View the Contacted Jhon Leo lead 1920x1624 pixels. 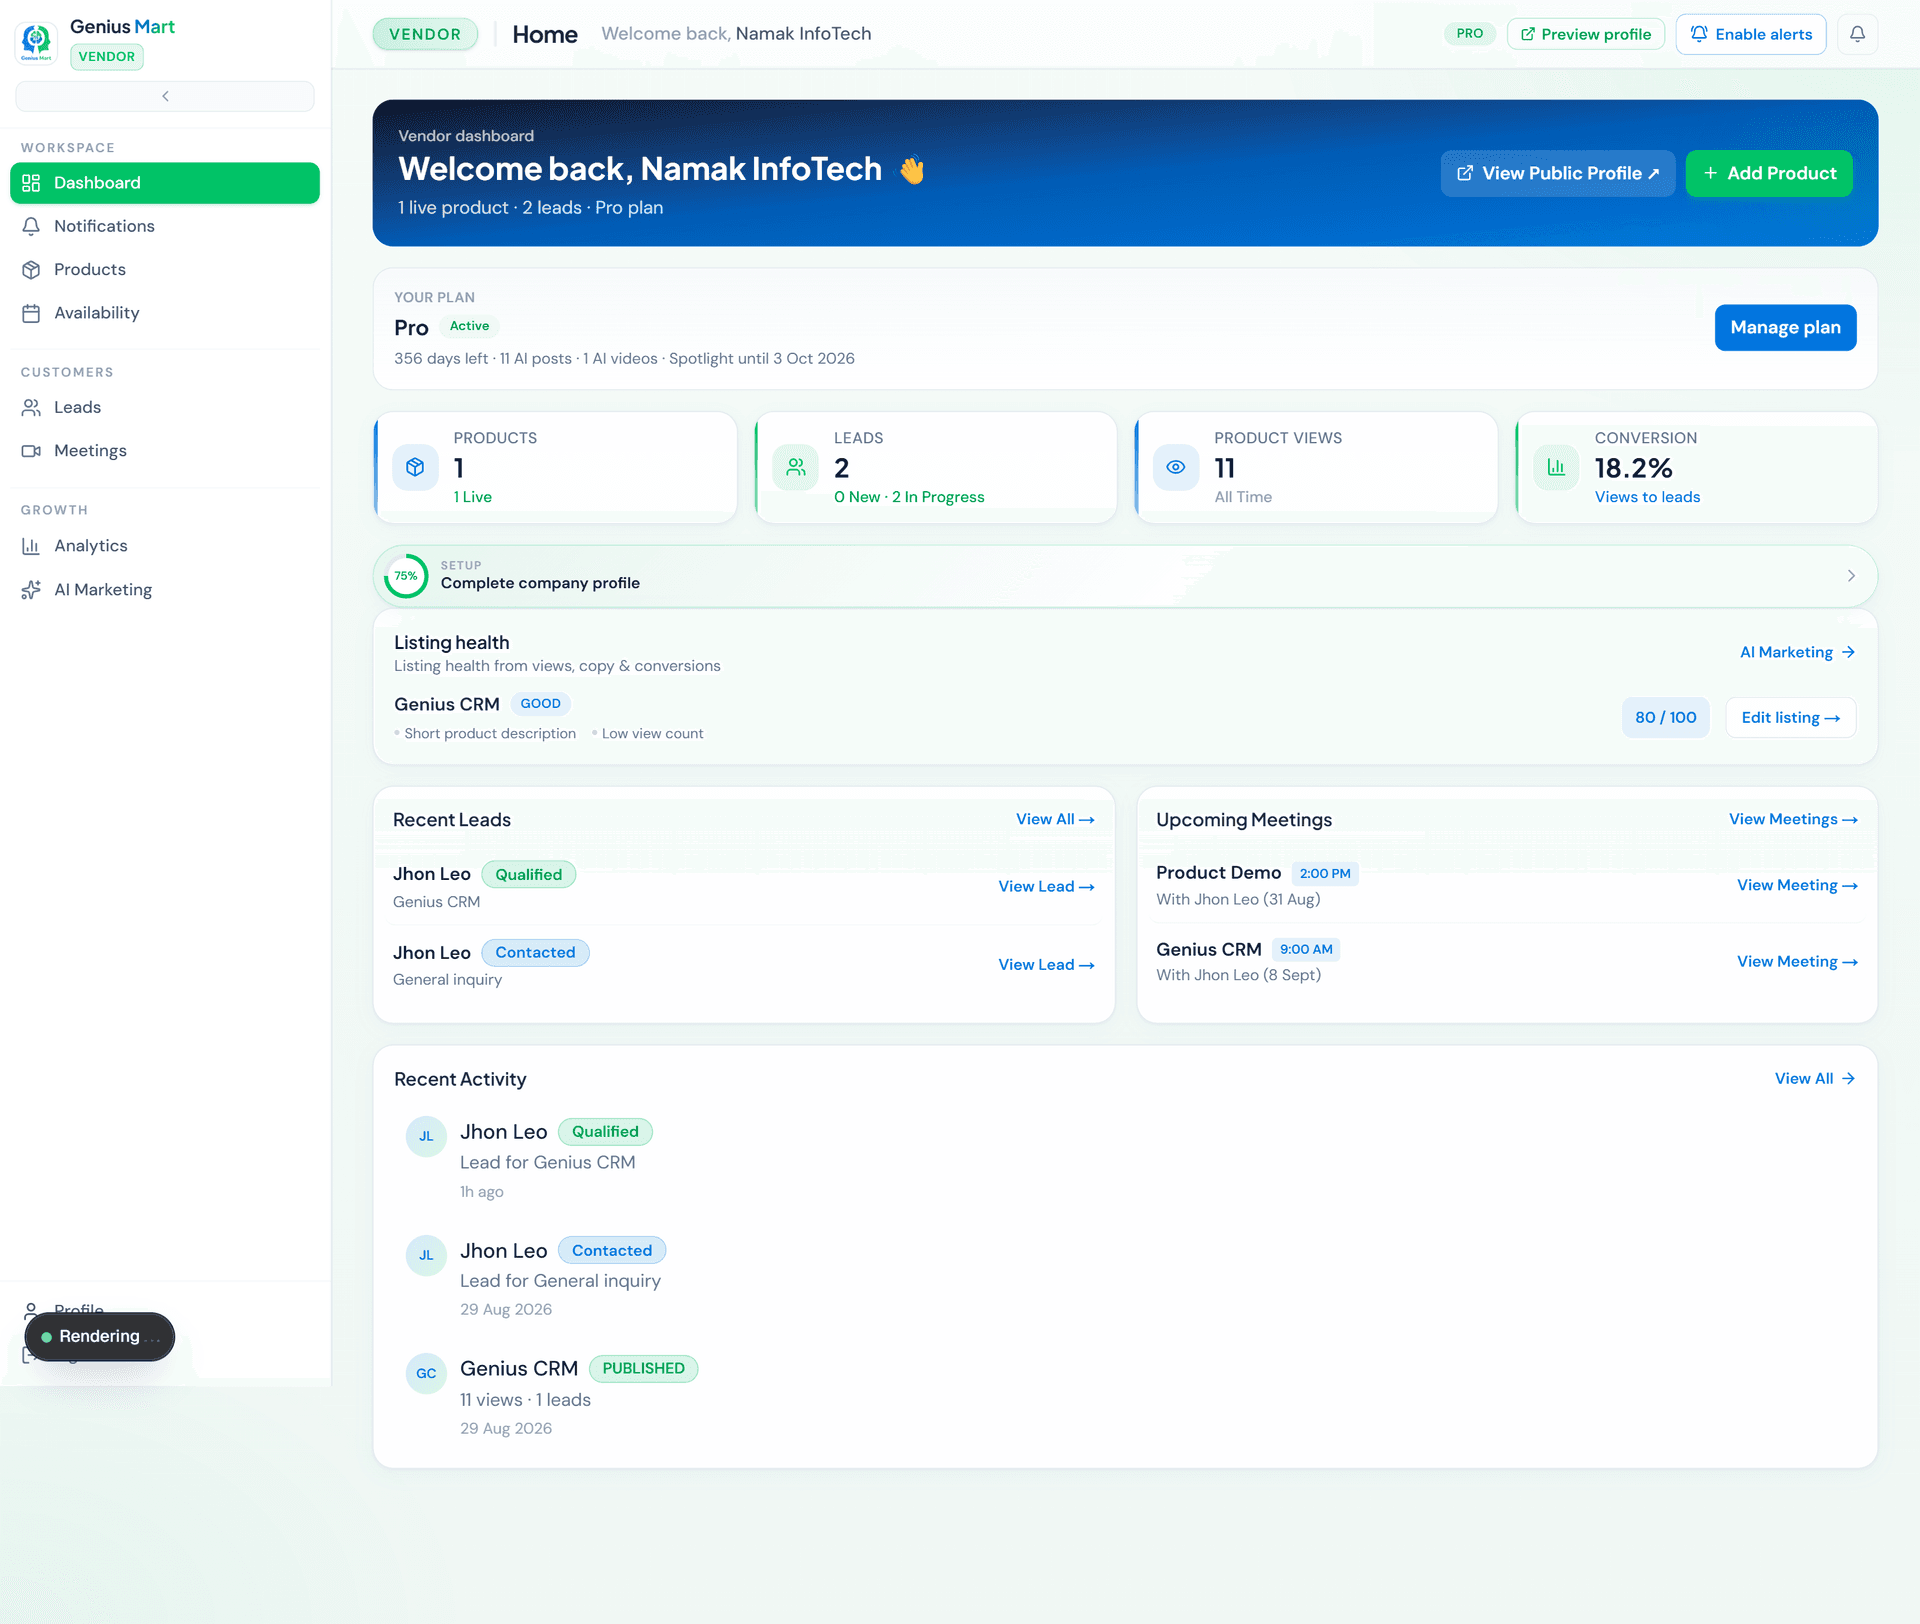tap(1046, 965)
